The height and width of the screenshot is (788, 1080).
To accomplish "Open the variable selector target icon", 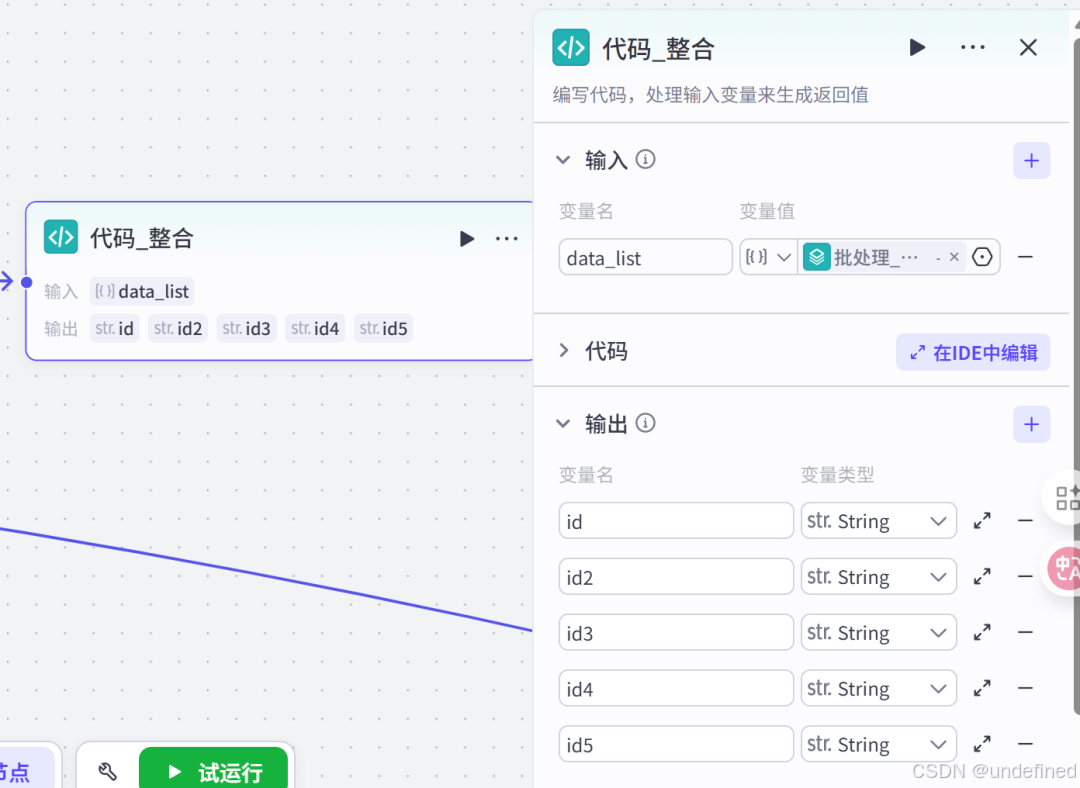I will (982, 257).
